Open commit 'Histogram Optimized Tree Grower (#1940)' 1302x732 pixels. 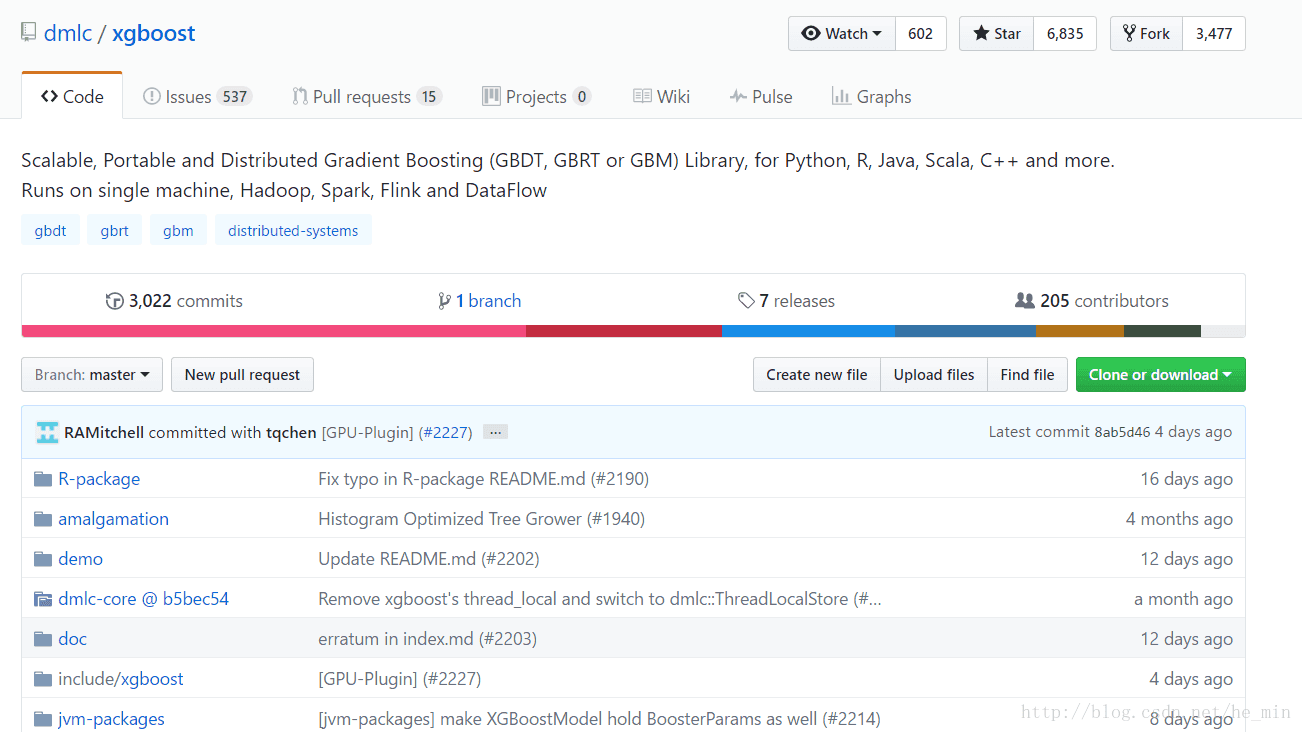click(x=481, y=519)
